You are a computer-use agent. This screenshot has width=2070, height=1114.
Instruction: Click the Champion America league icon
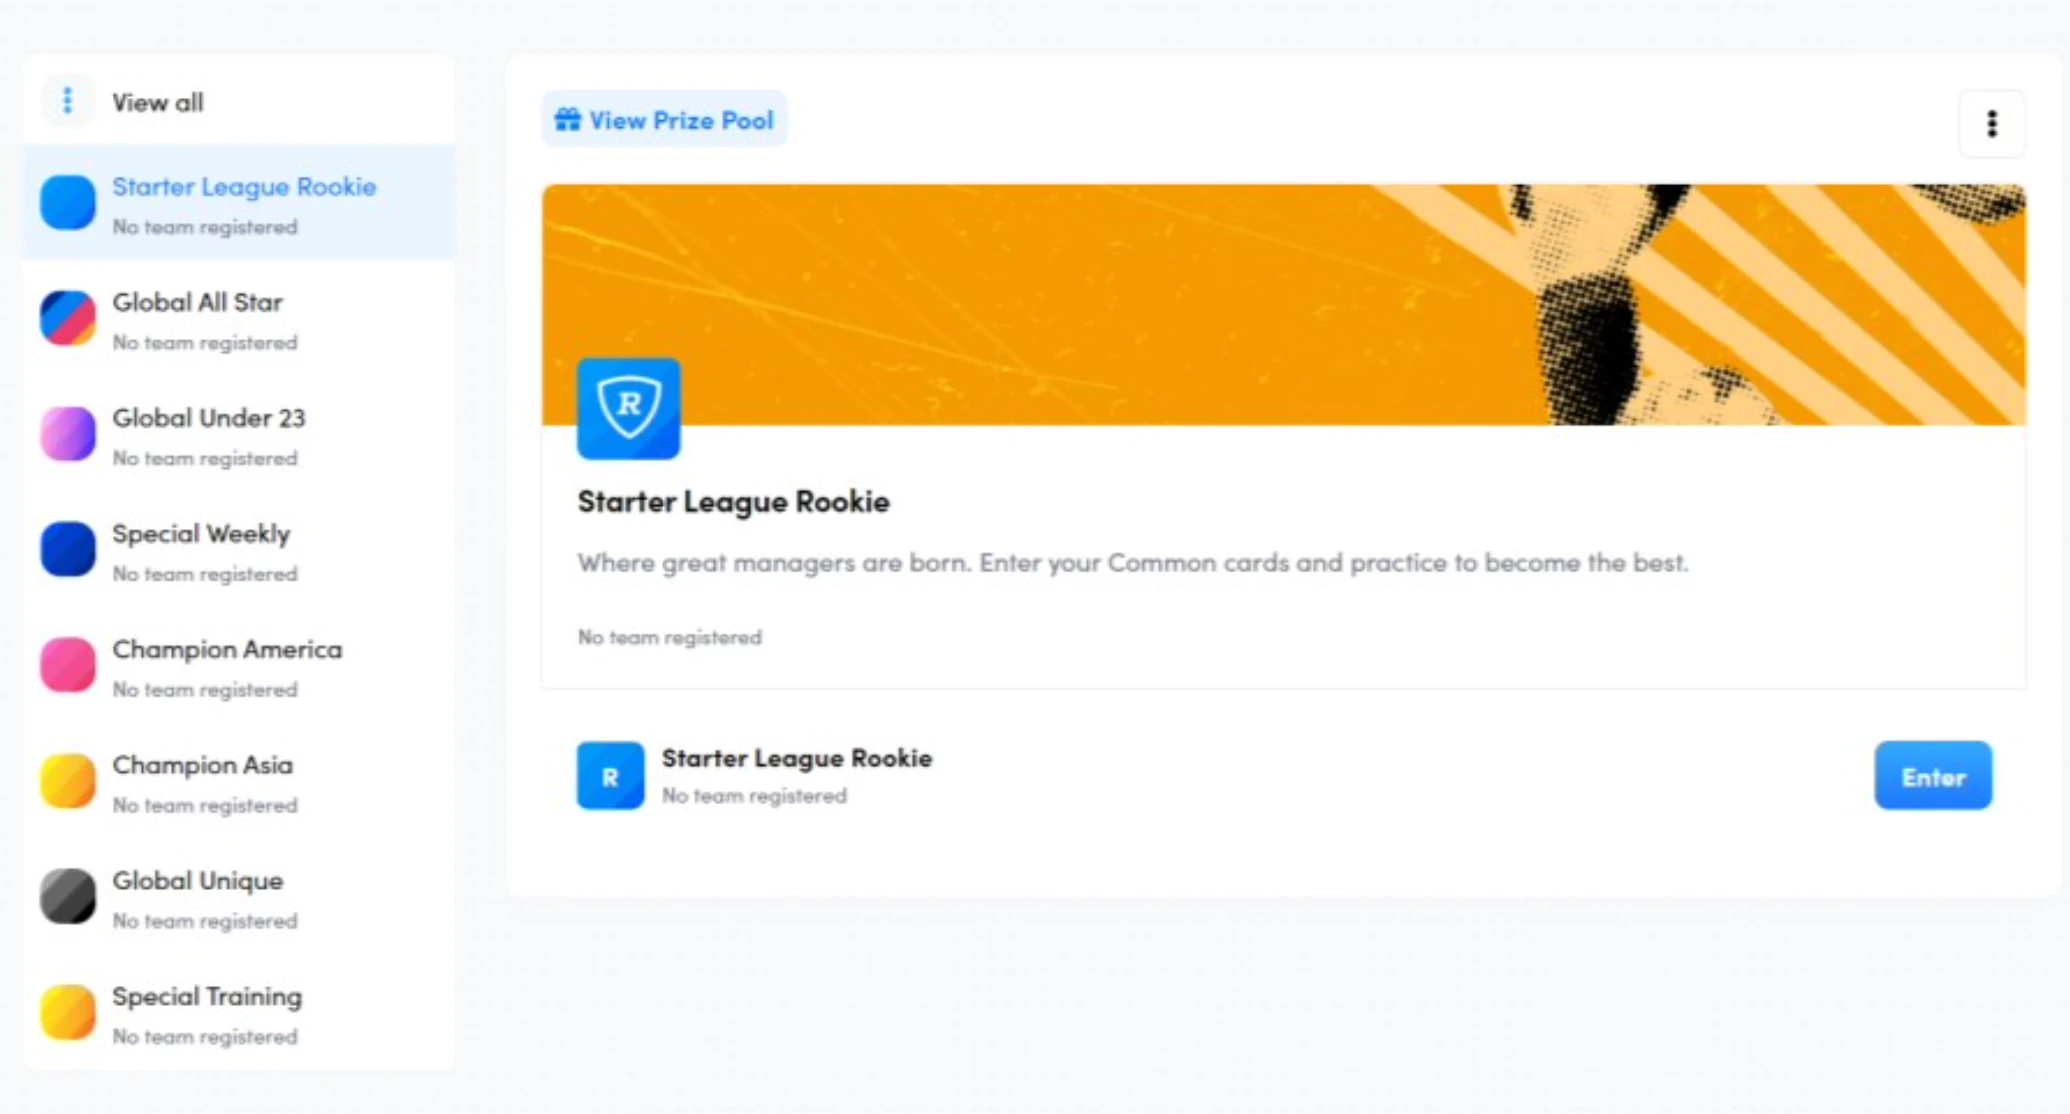pos(69,664)
